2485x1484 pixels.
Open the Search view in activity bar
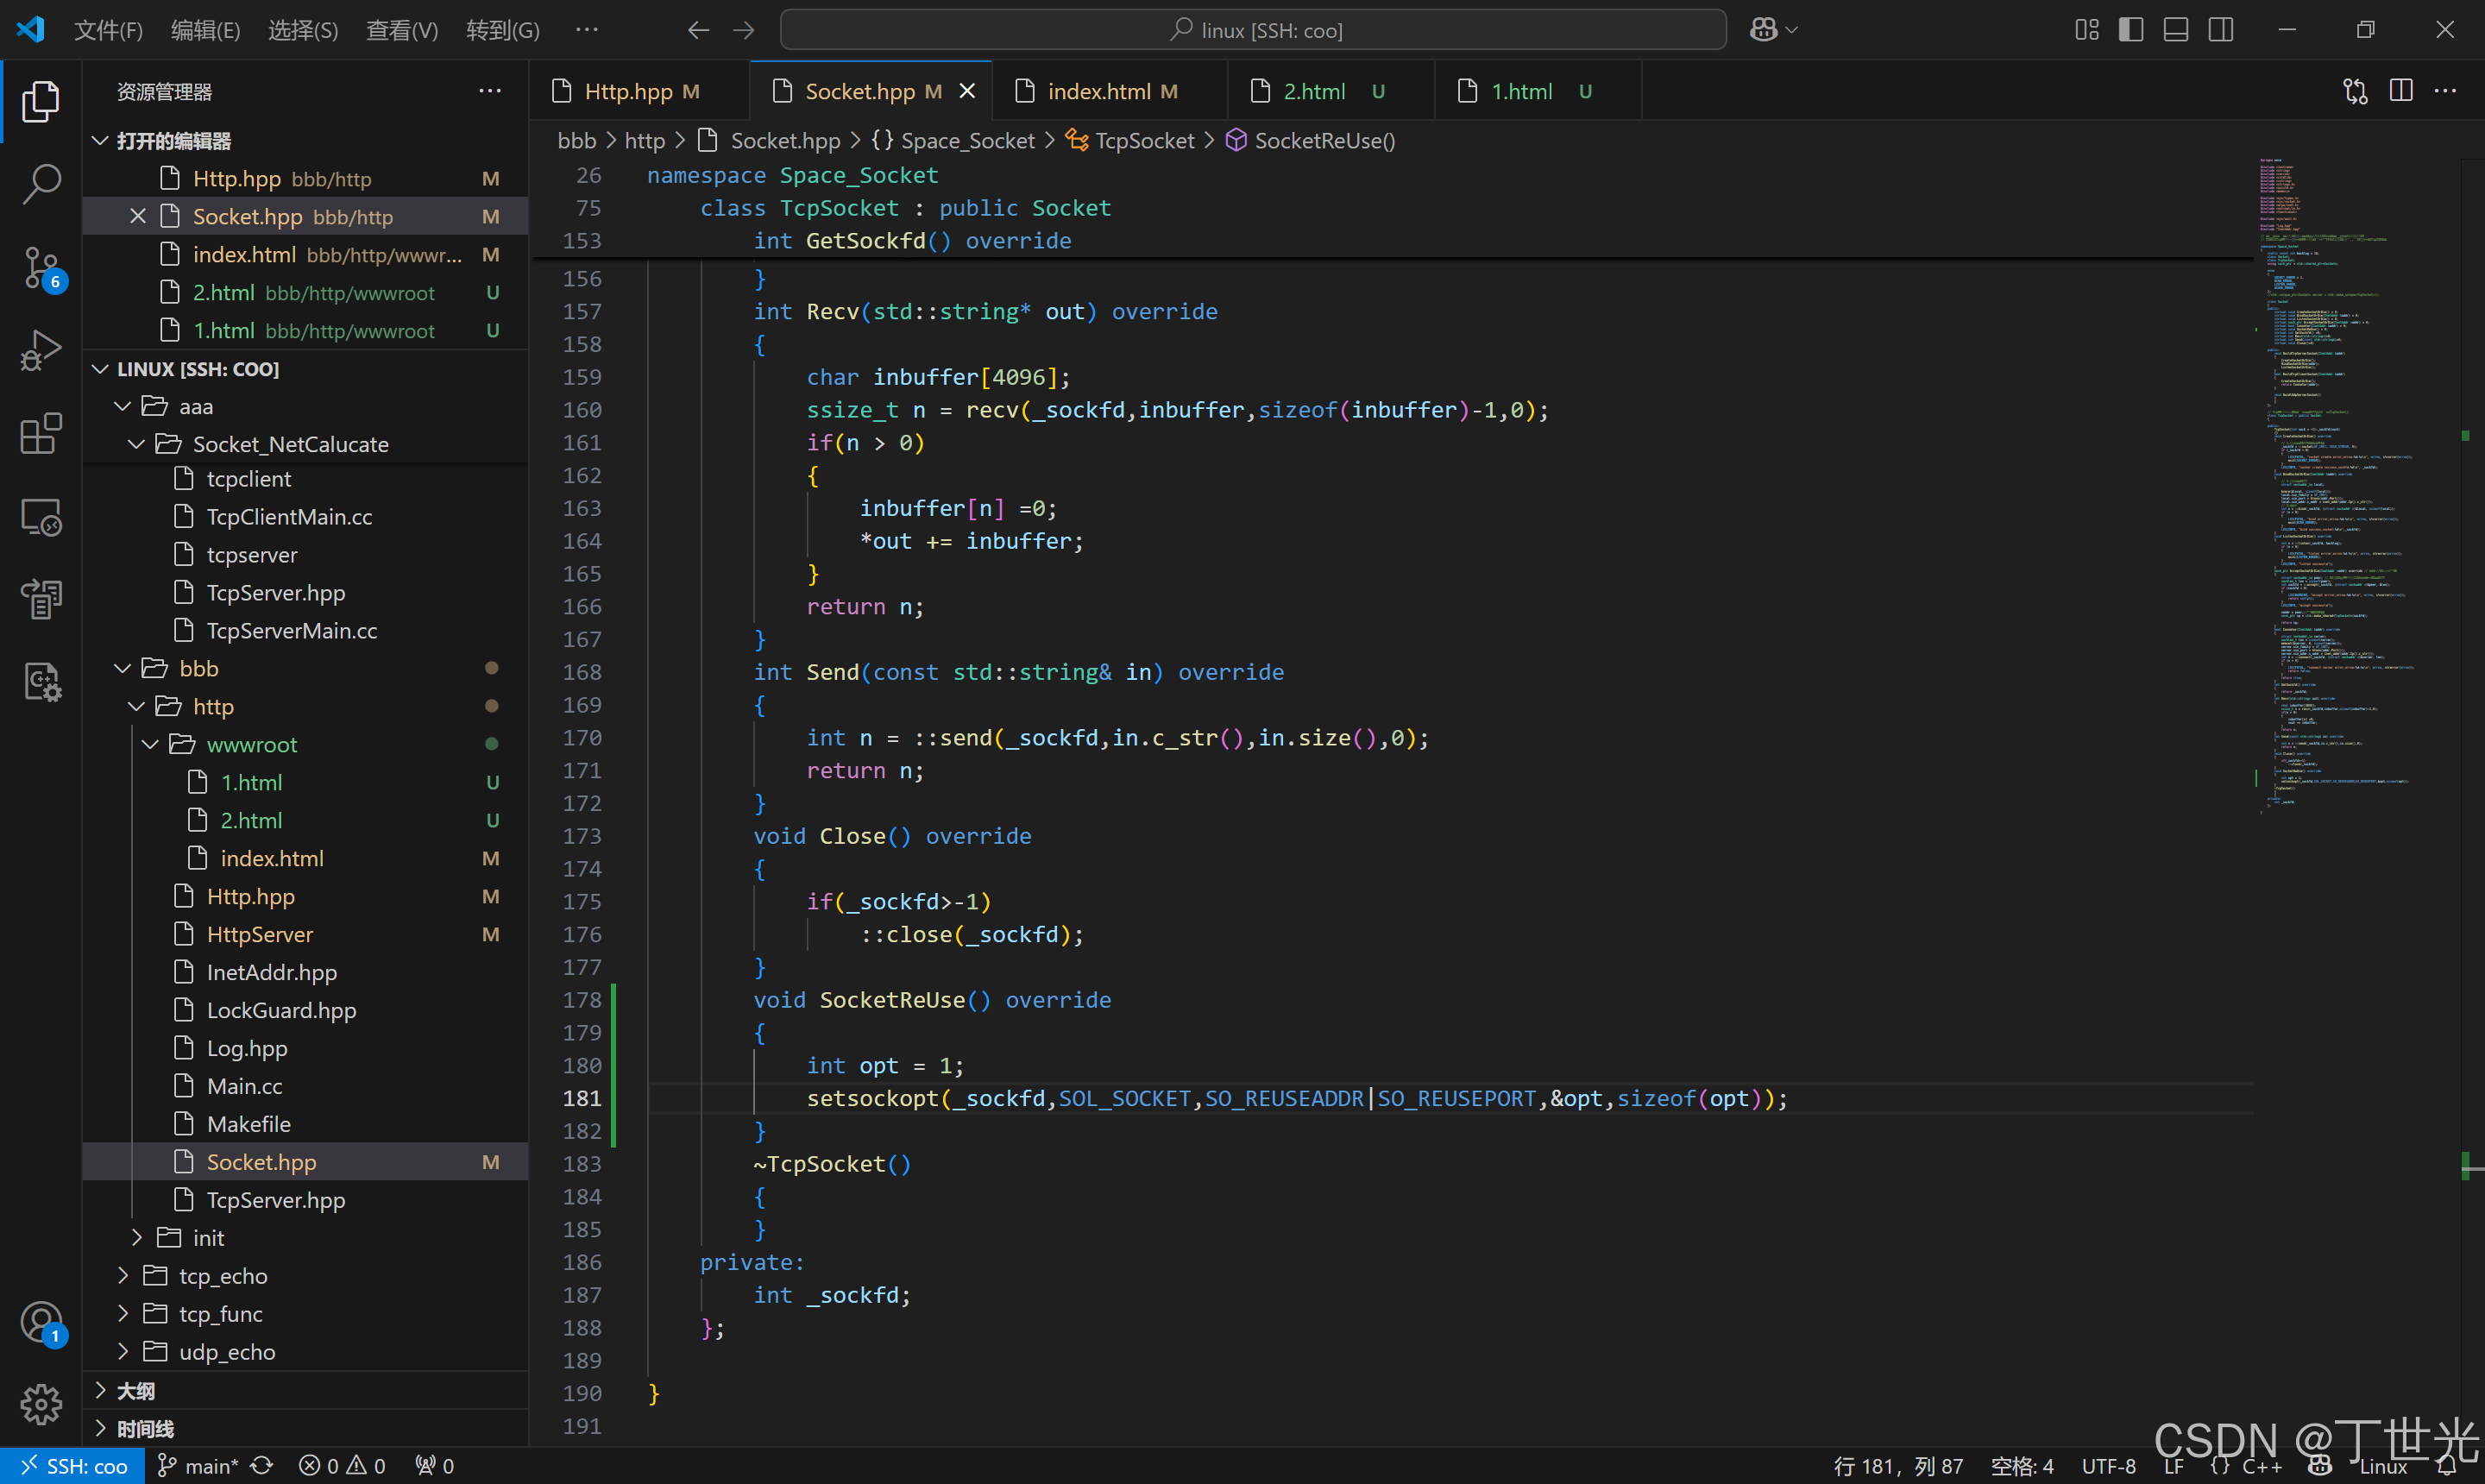click(41, 184)
